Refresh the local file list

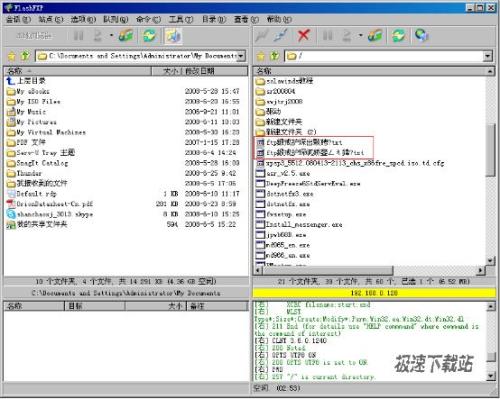coord(150,35)
